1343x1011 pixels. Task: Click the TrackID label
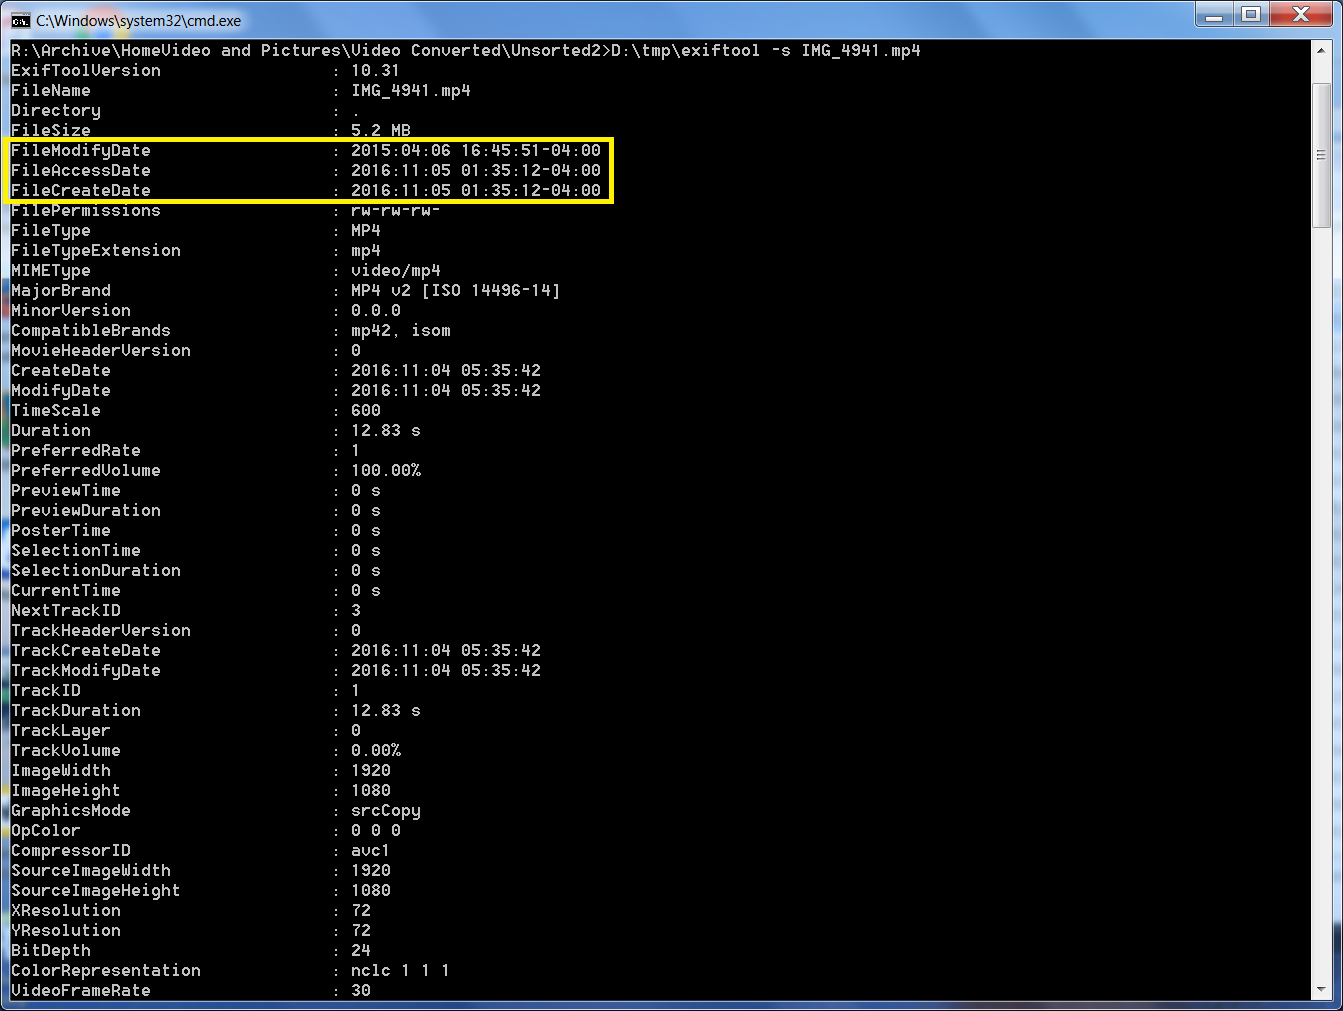click(46, 691)
